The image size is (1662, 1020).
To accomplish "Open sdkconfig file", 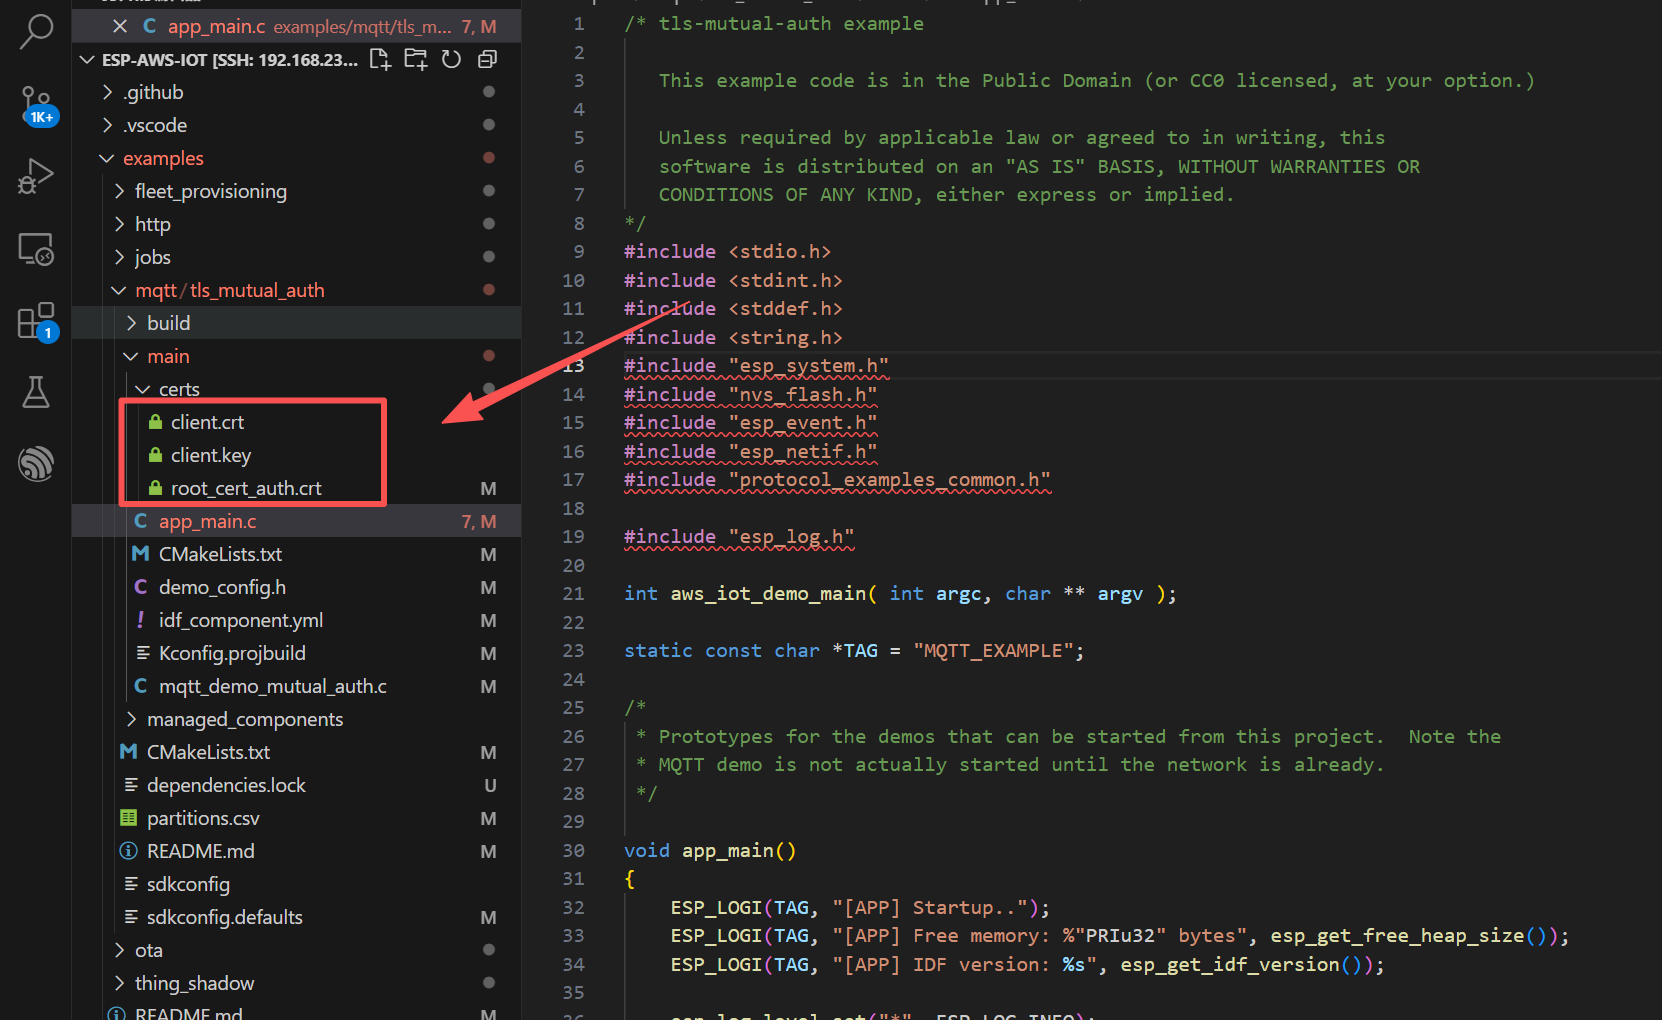I will click(296, 884).
